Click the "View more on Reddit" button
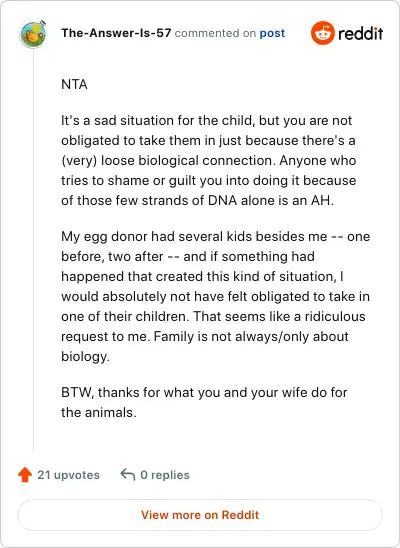This screenshot has width=400, height=548. [200, 515]
